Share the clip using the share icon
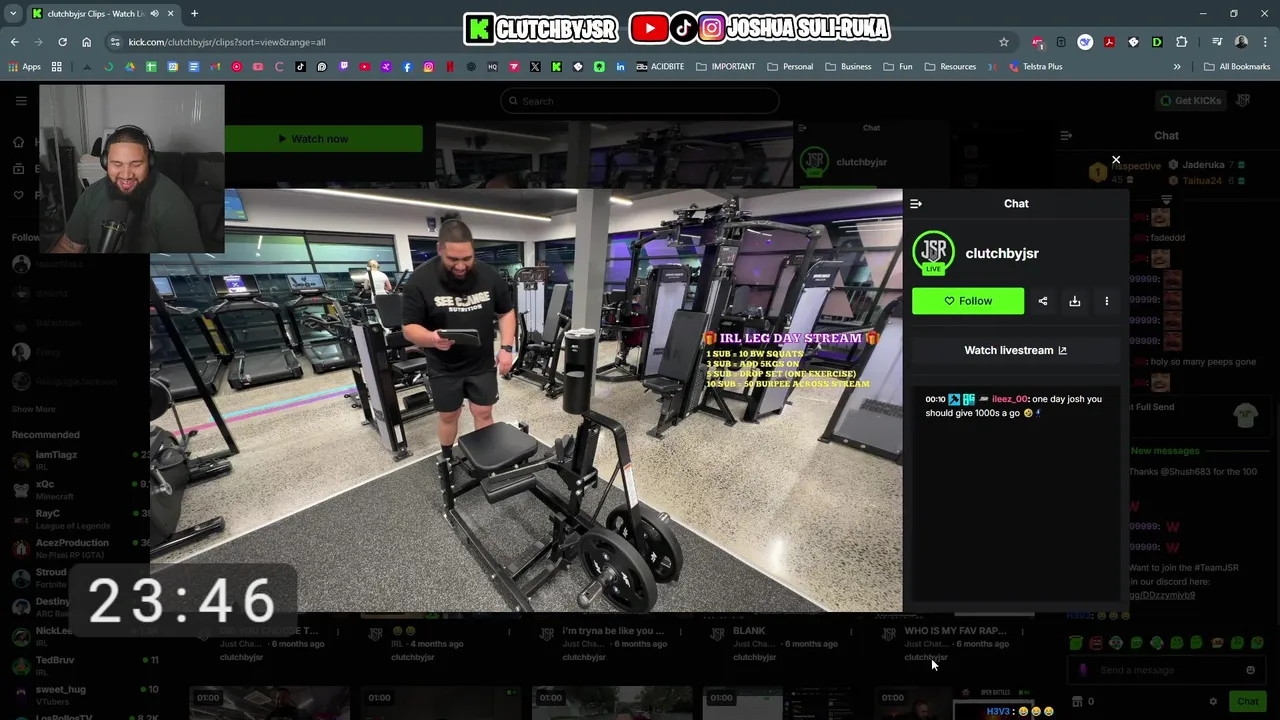The image size is (1280, 720). 1043,301
